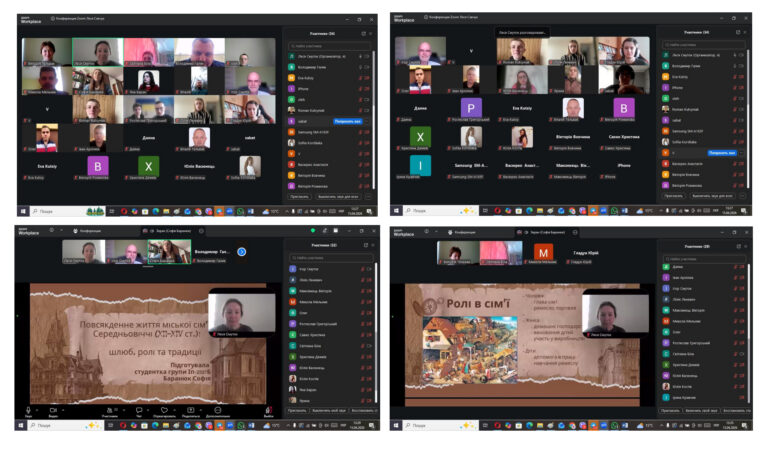Open WhatsApp from the title slide window's taskbar
The image size is (768, 449).
pos(240,425)
